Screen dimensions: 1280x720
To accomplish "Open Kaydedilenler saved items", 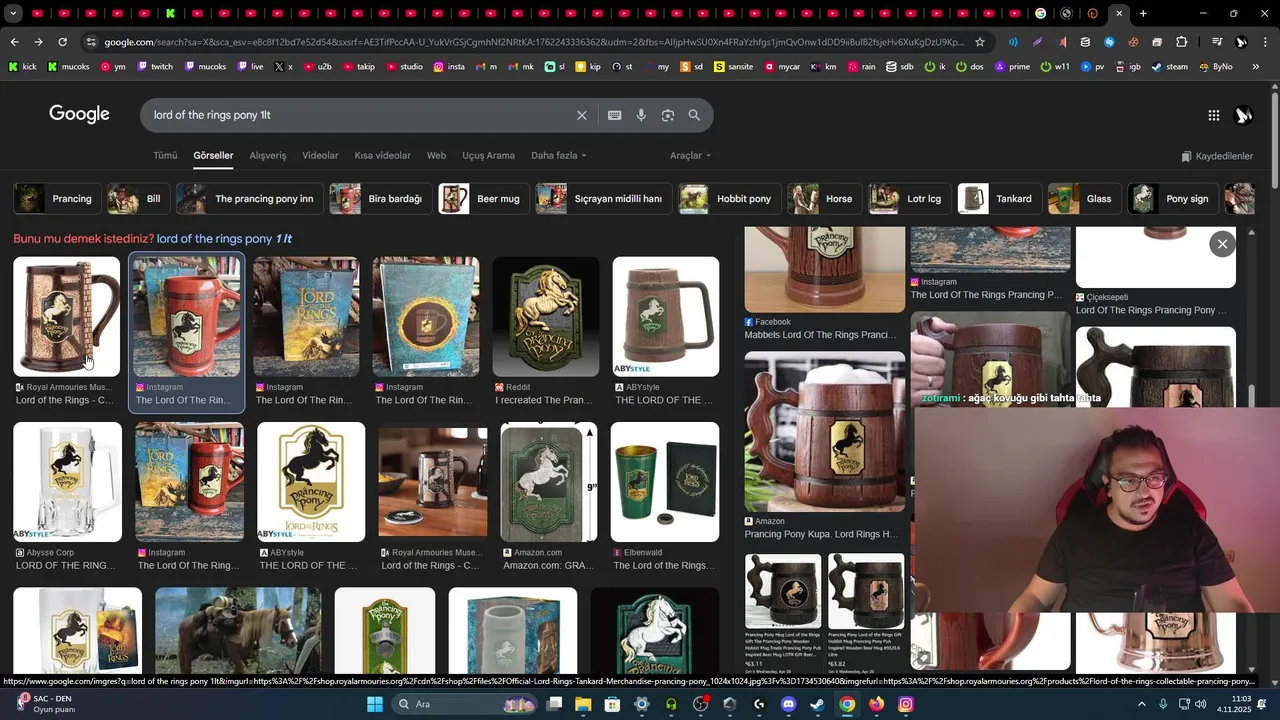I will coord(1217,156).
